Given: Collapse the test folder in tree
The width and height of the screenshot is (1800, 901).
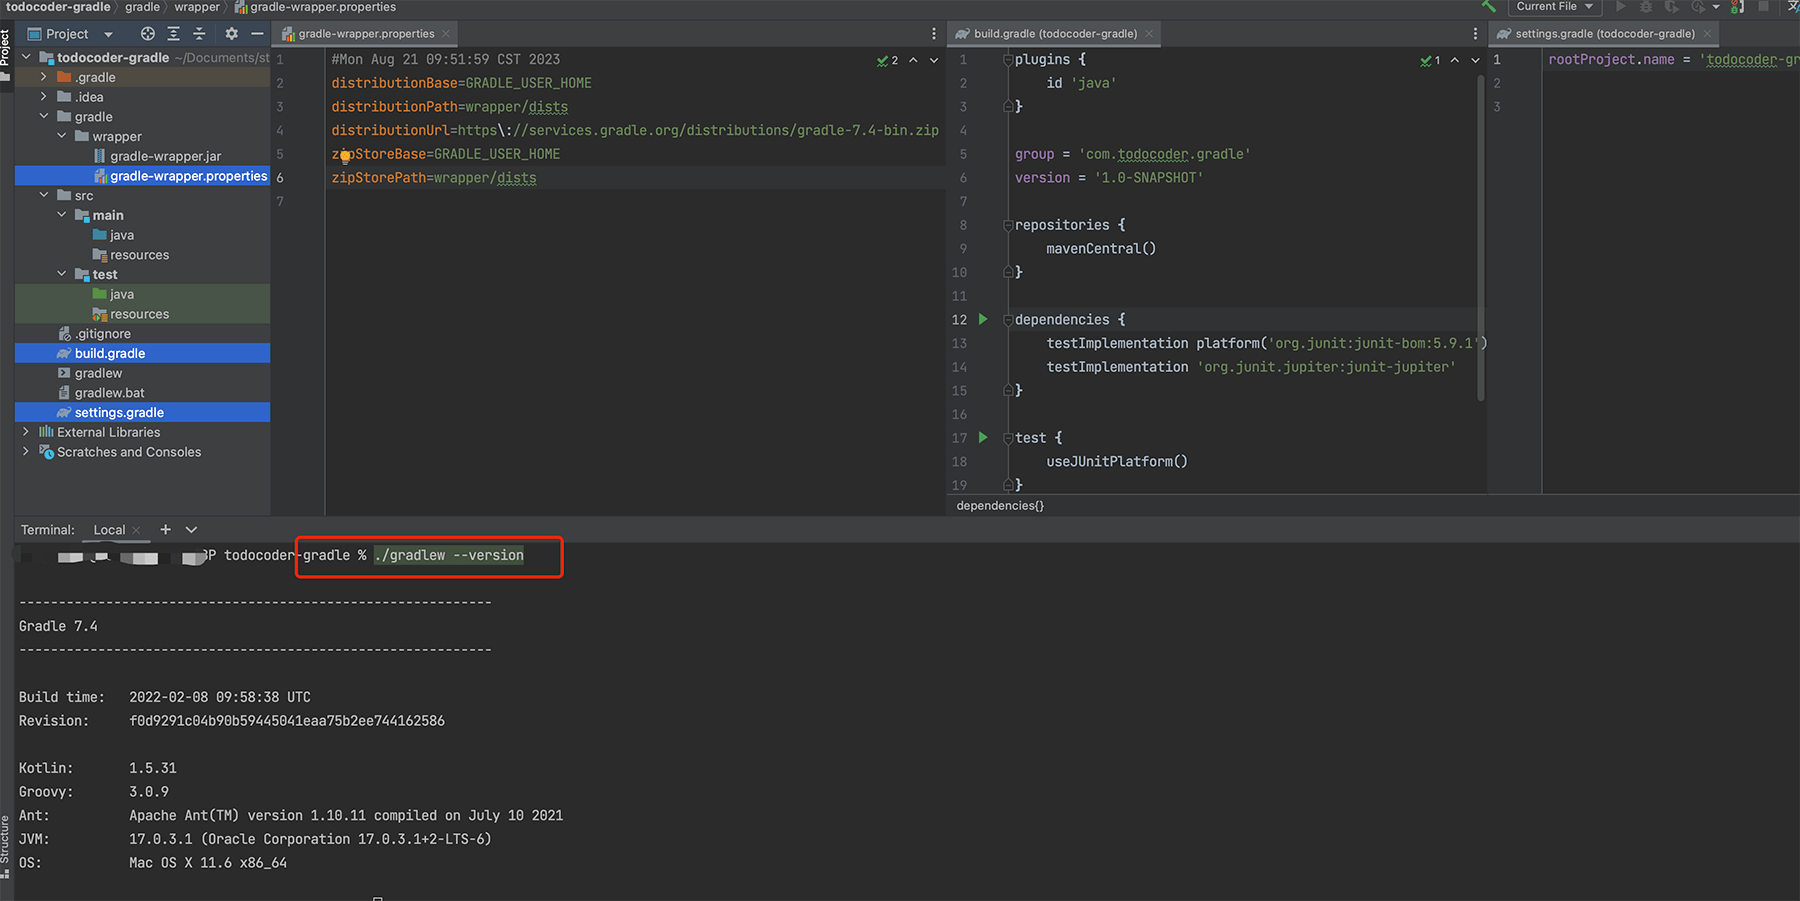Looking at the screenshot, I should [62, 274].
